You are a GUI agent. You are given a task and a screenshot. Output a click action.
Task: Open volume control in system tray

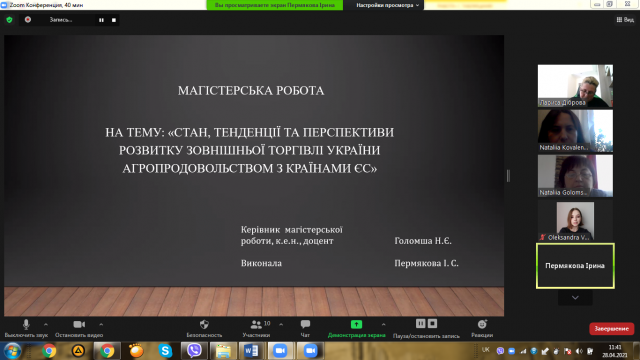(579, 351)
